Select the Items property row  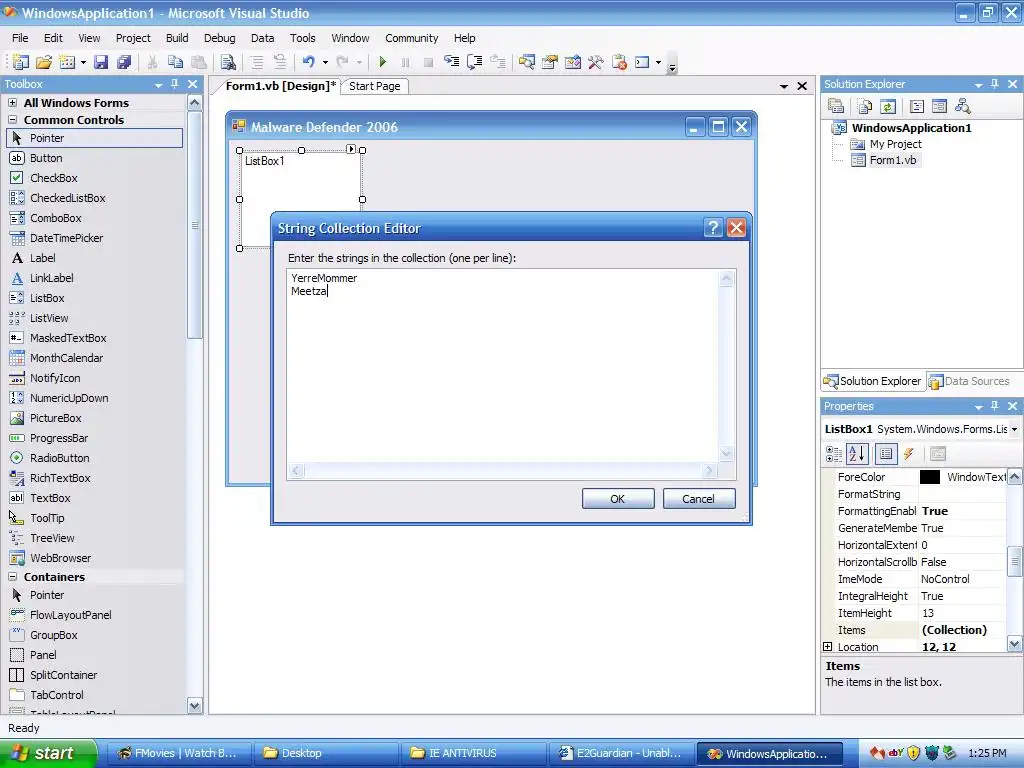click(x=914, y=630)
